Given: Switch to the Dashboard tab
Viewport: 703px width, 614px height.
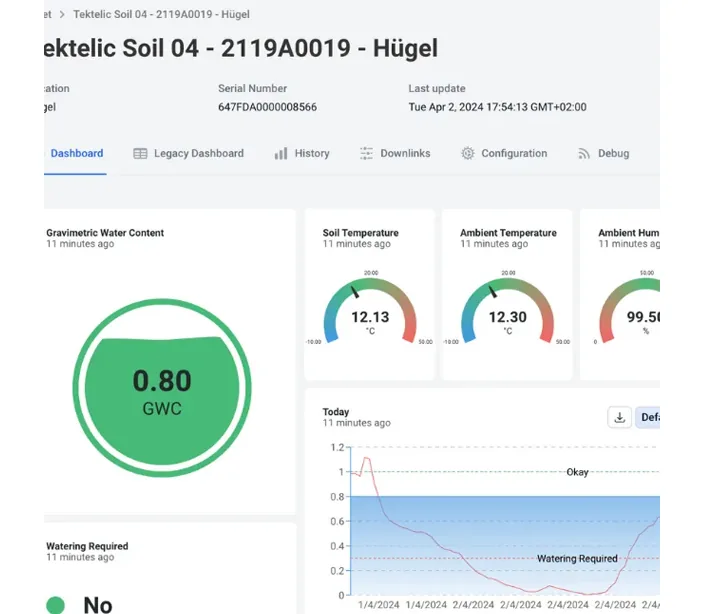Looking at the screenshot, I should coord(77,153).
